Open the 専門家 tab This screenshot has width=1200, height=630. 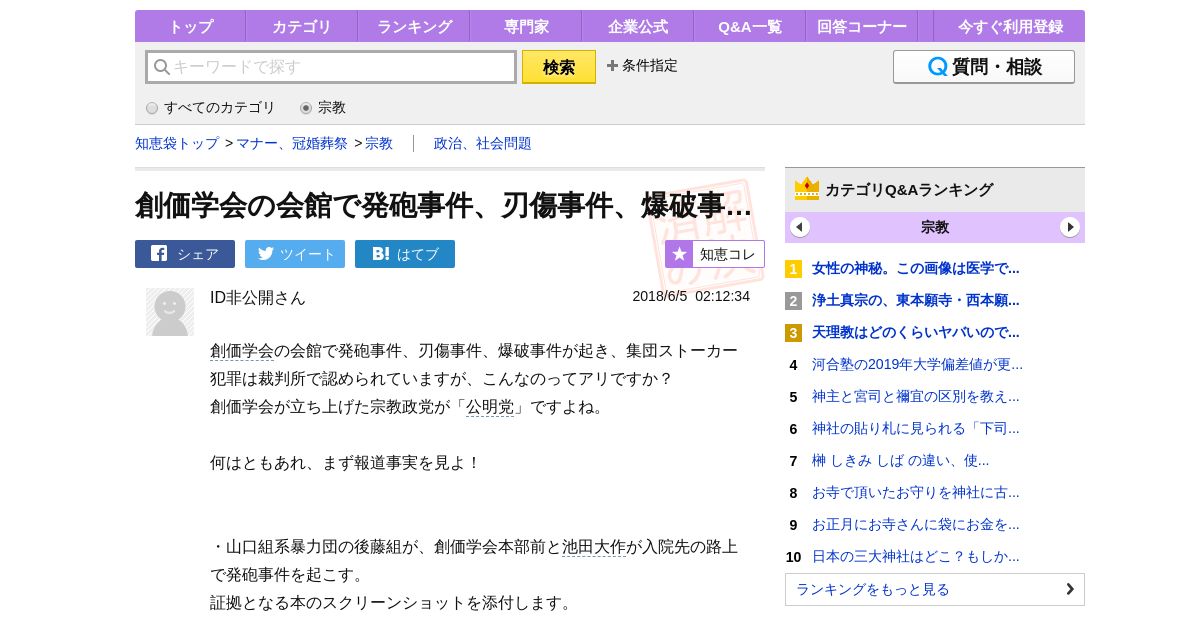click(525, 27)
